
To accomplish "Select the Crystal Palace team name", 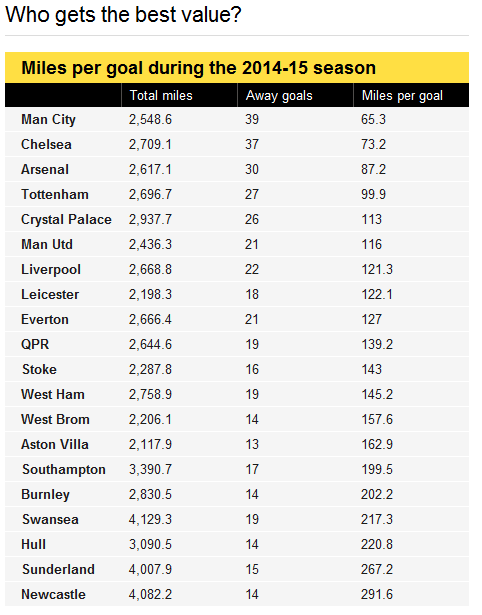I will pyautogui.click(x=66, y=219).
